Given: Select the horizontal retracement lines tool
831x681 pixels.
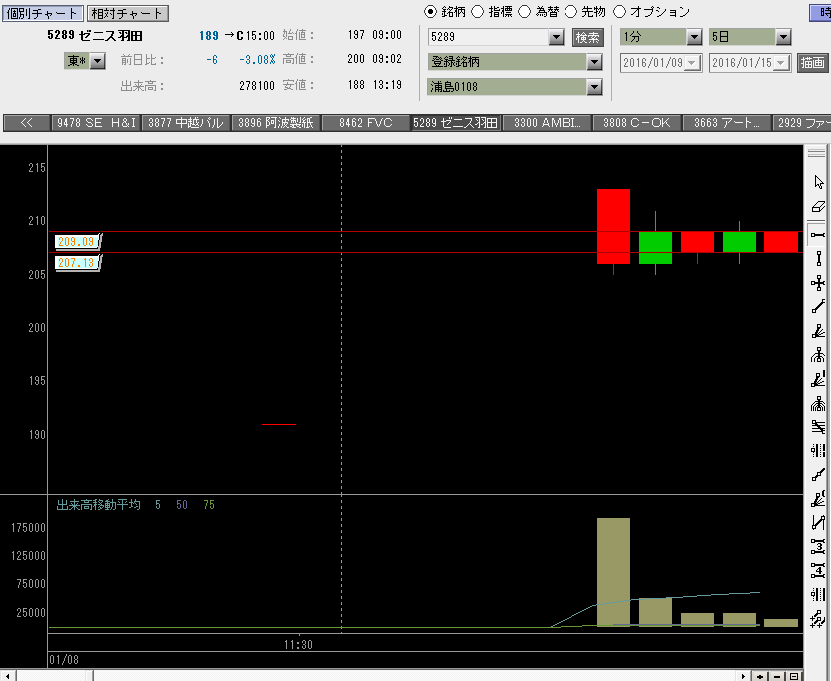Looking at the screenshot, I should coord(818,427).
